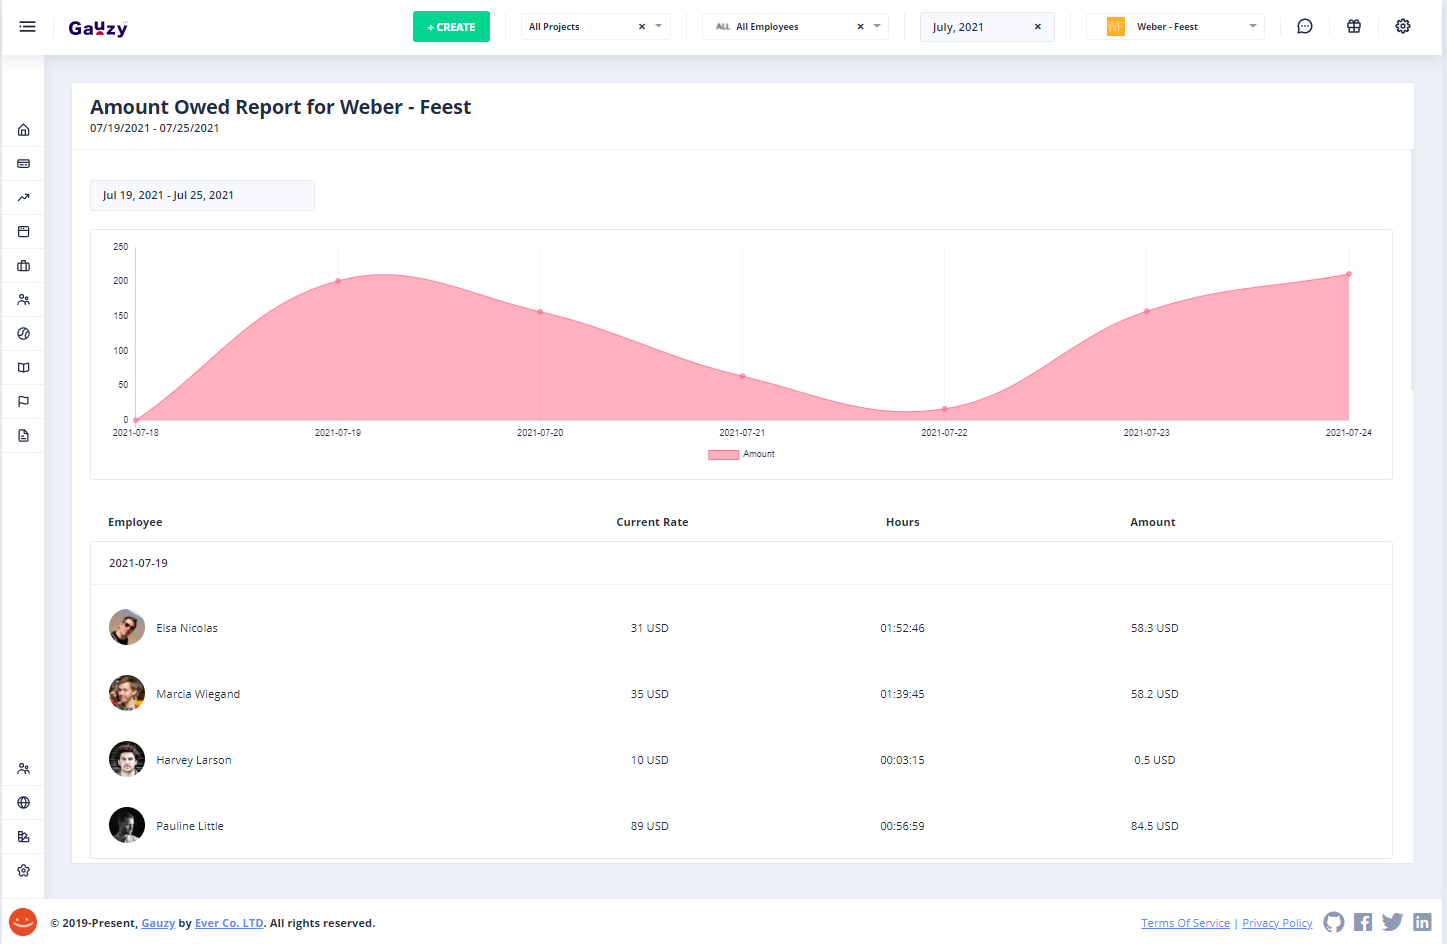
Task: Click the trending chart sidebar icon
Action: (23, 198)
